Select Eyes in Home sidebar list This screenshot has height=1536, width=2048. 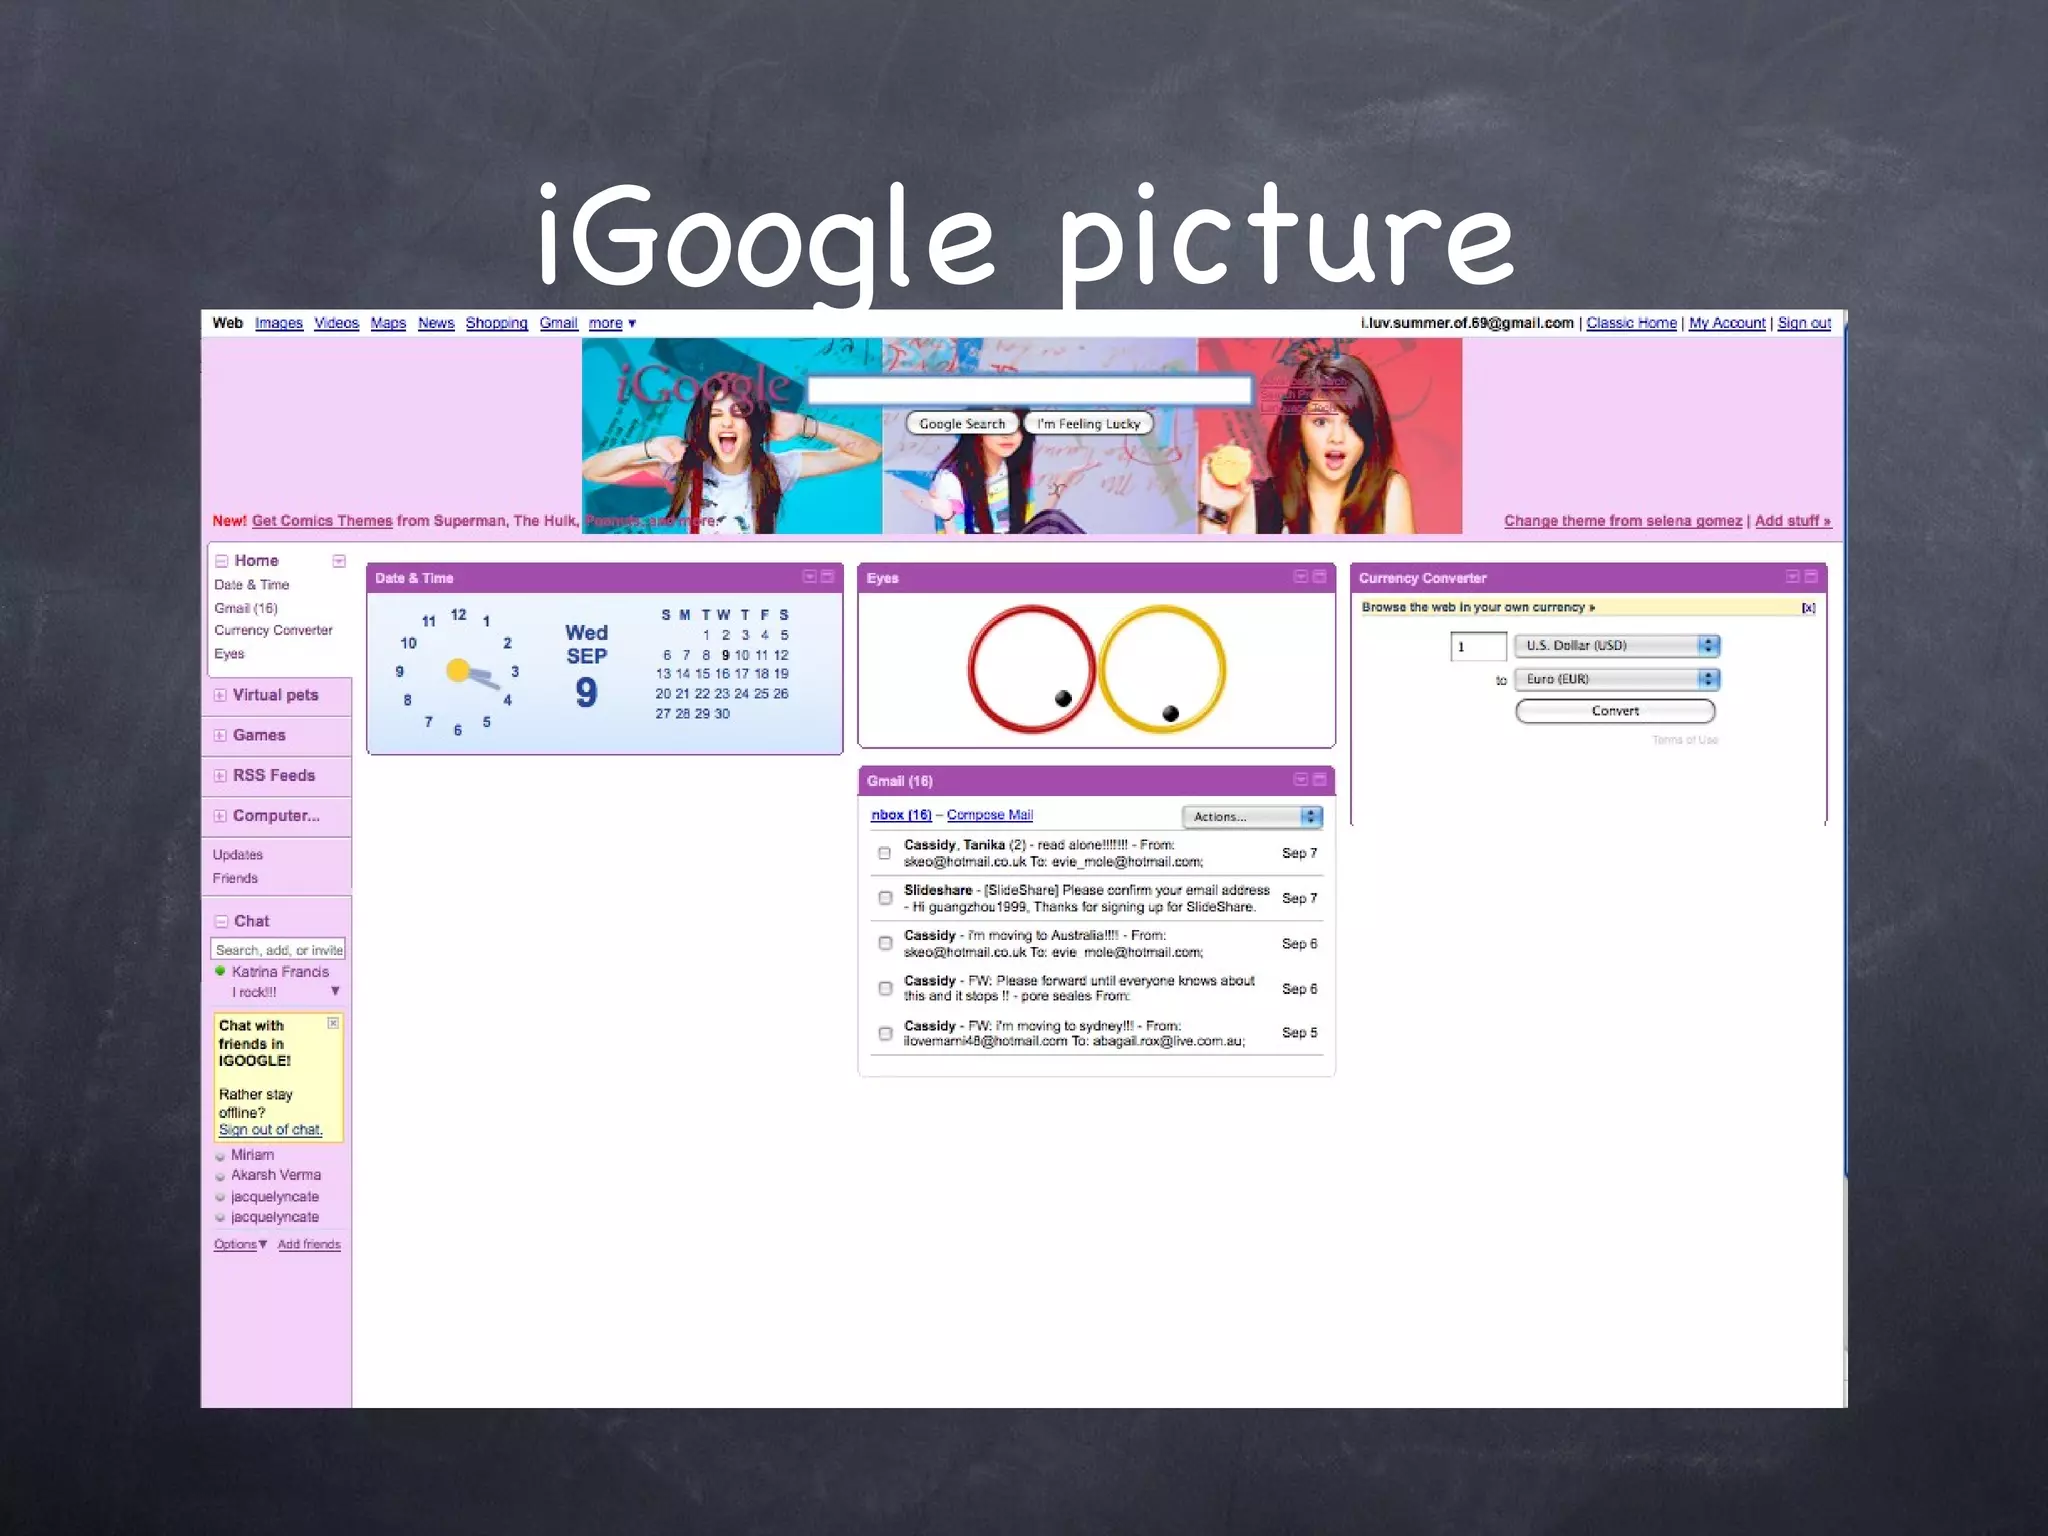tap(229, 654)
